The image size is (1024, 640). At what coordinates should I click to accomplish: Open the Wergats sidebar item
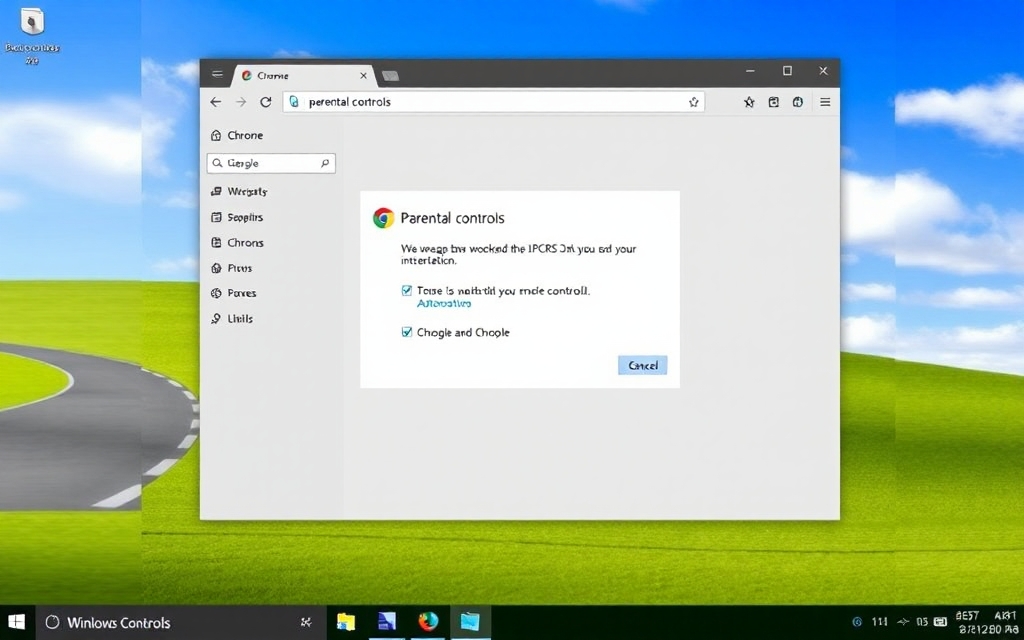pos(239,191)
